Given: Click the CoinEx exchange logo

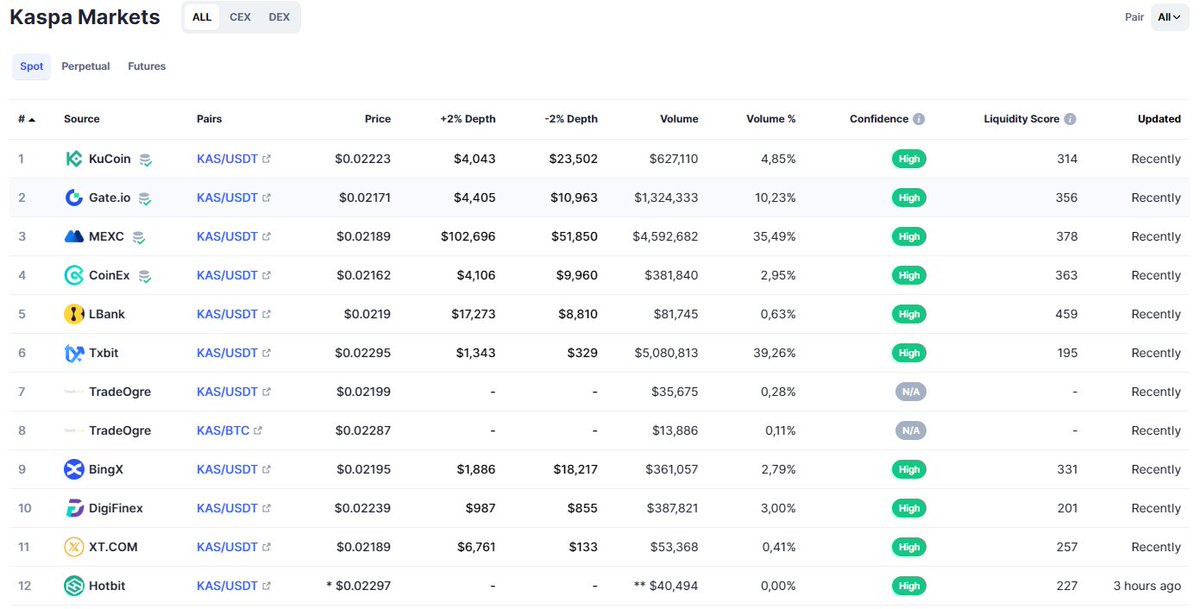Looking at the screenshot, I should pyautogui.click(x=74, y=275).
